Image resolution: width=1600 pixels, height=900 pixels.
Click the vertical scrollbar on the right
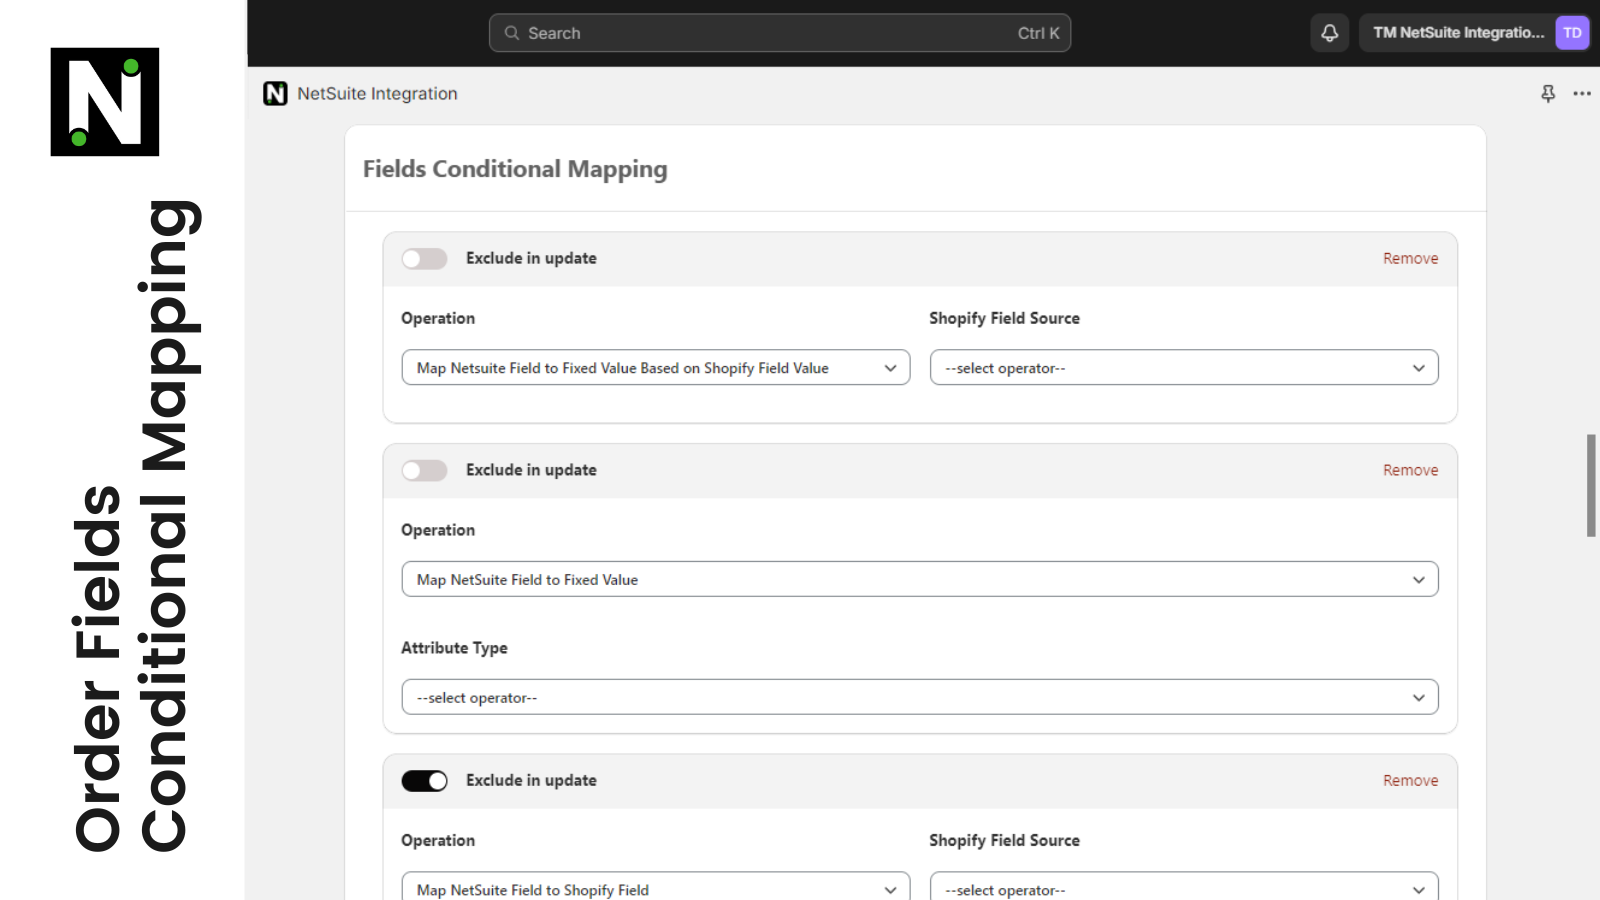tap(1590, 487)
